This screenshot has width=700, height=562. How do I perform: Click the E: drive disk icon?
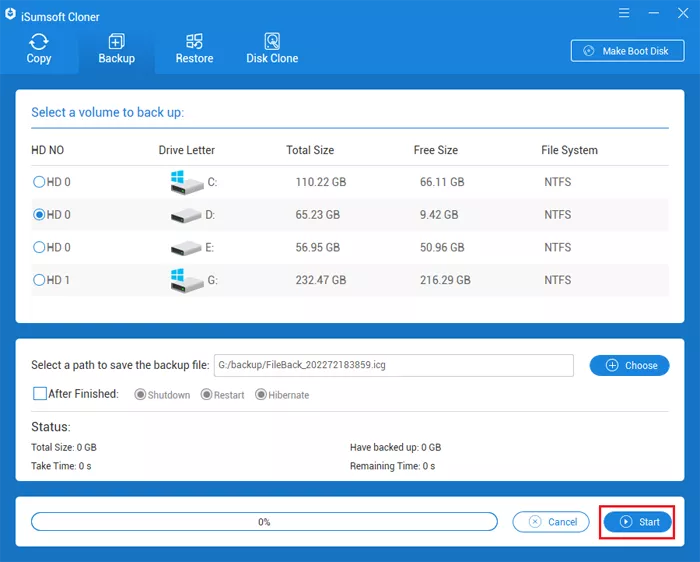pos(186,248)
